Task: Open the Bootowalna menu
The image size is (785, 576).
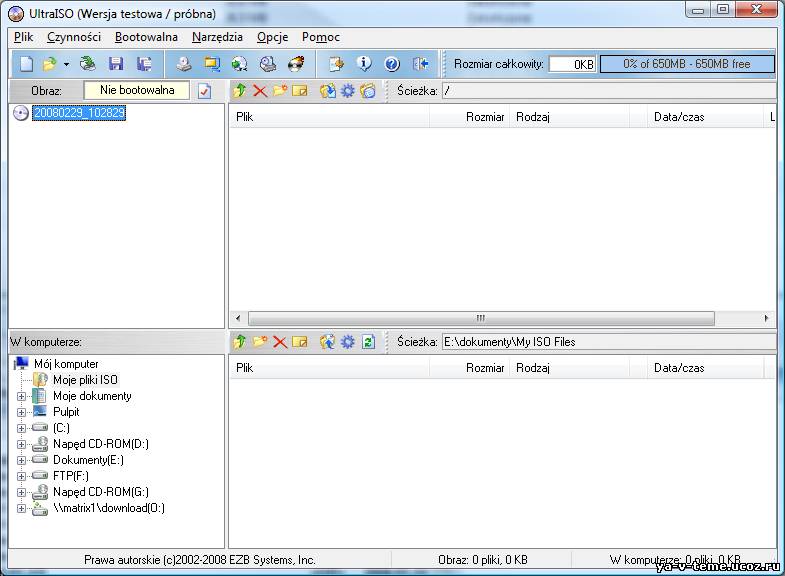Action: pyautogui.click(x=146, y=37)
